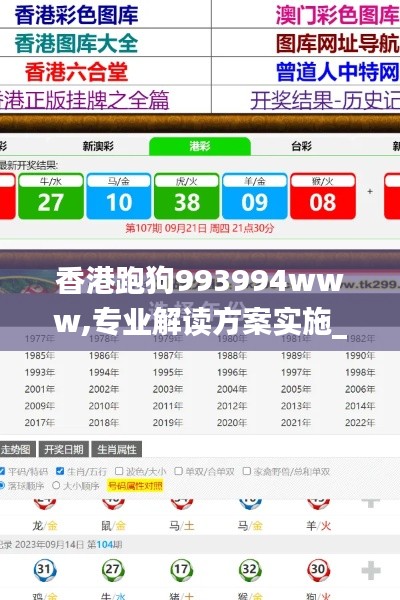Toggle the 生肖/五行 checkbox

60,471
